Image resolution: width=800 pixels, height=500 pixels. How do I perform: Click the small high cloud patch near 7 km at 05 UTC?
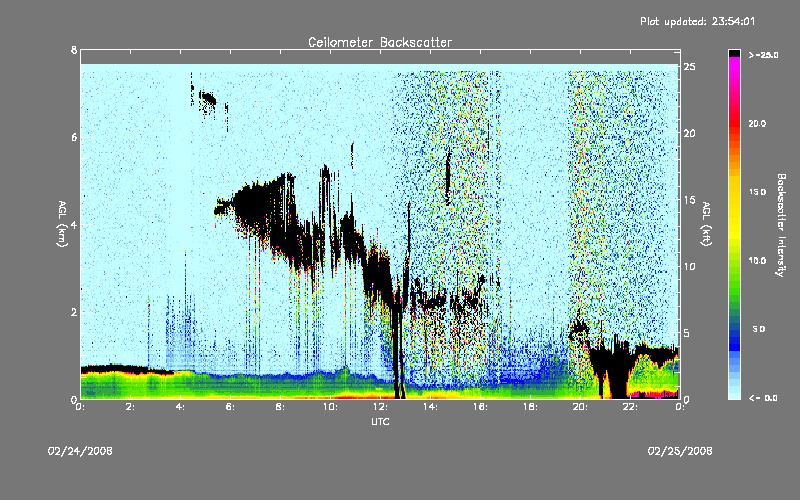tap(208, 98)
